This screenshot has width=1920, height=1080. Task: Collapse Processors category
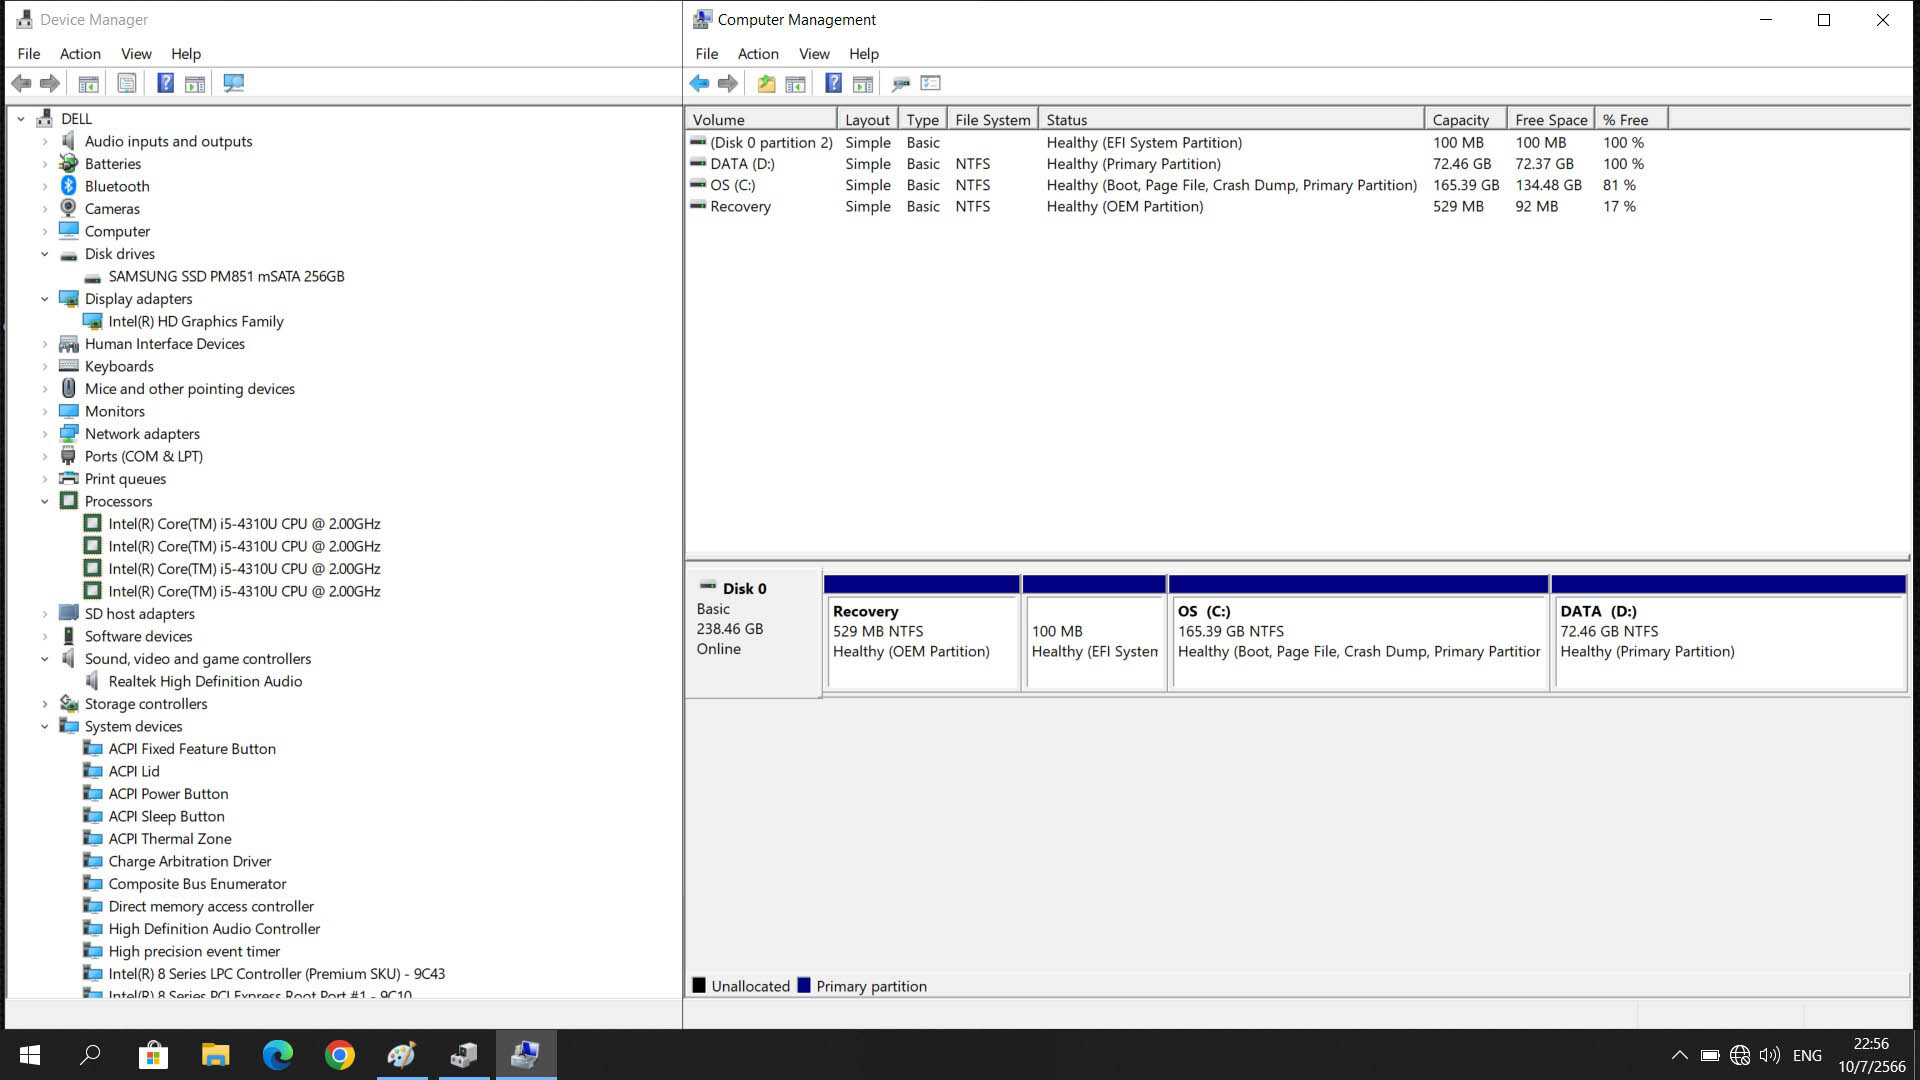[x=45, y=501]
